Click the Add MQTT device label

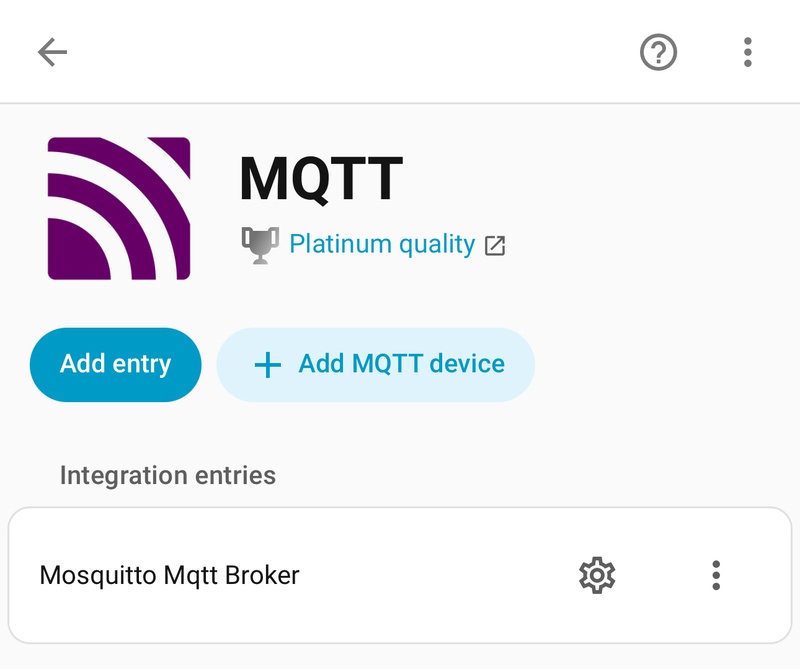coord(401,364)
